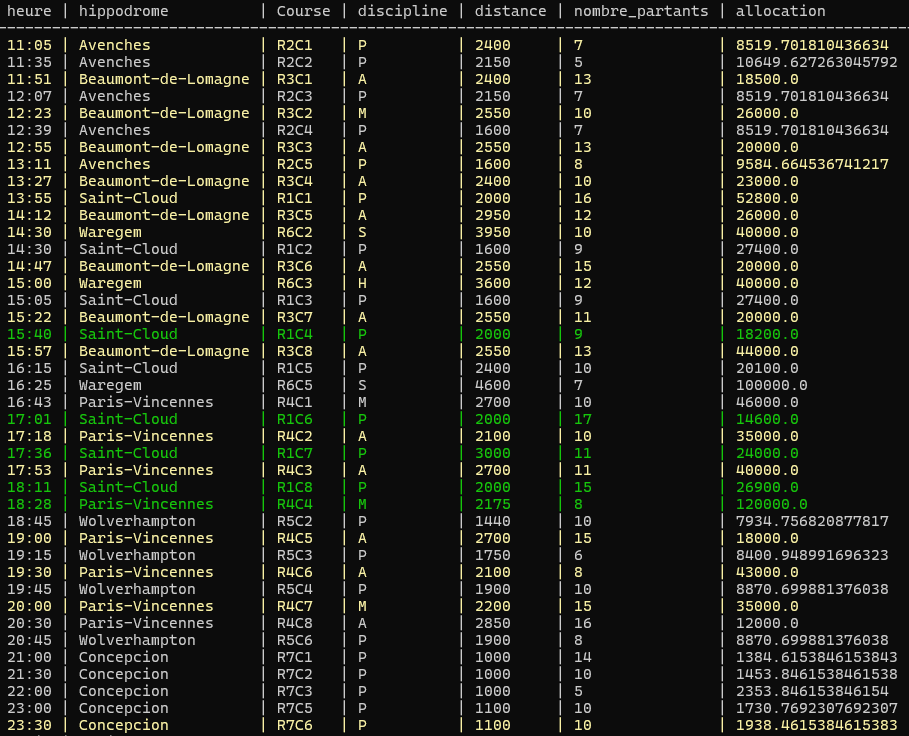Select distance value 2175
The image size is (909, 736).
[493, 504]
